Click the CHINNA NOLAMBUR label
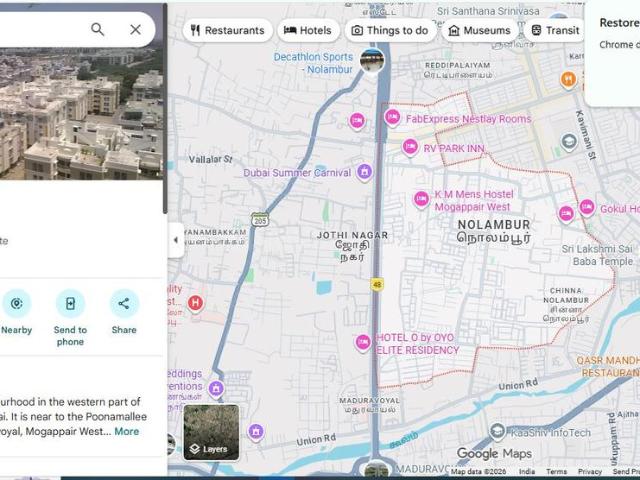 tap(566, 305)
